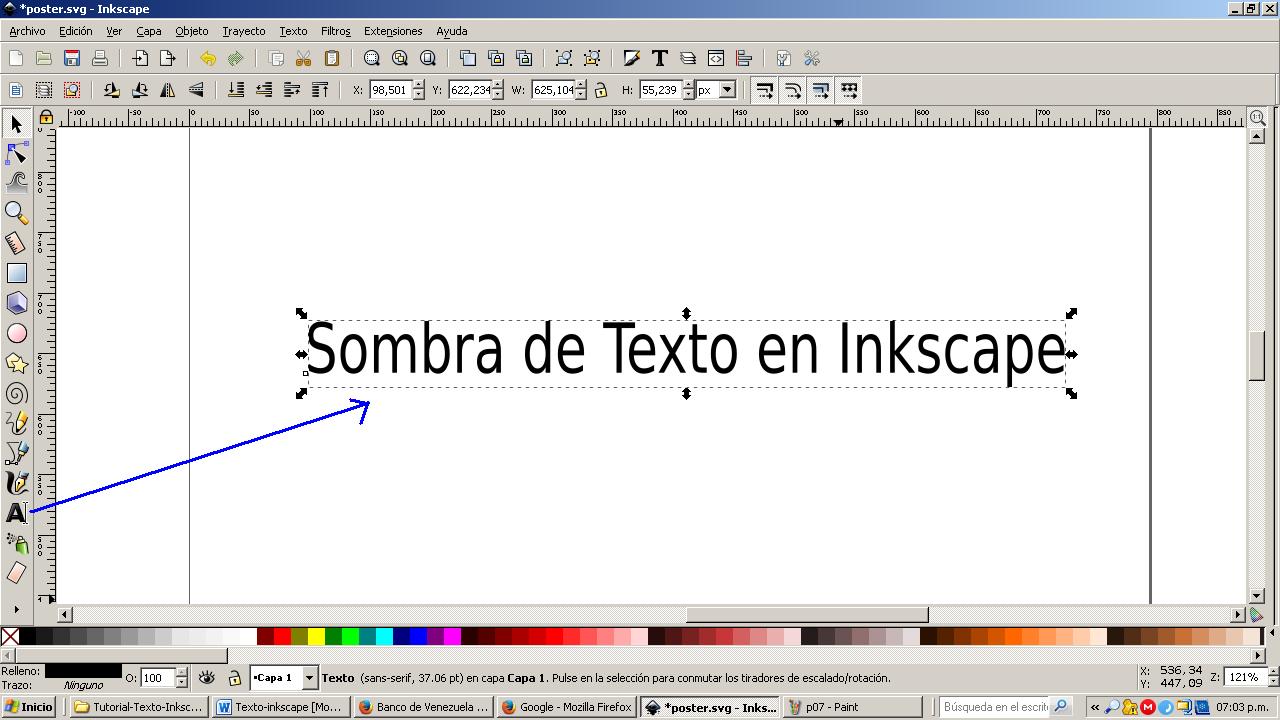Click the Save document icon
The width and height of the screenshot is (1280, 720).
click(x=72, y=58)
